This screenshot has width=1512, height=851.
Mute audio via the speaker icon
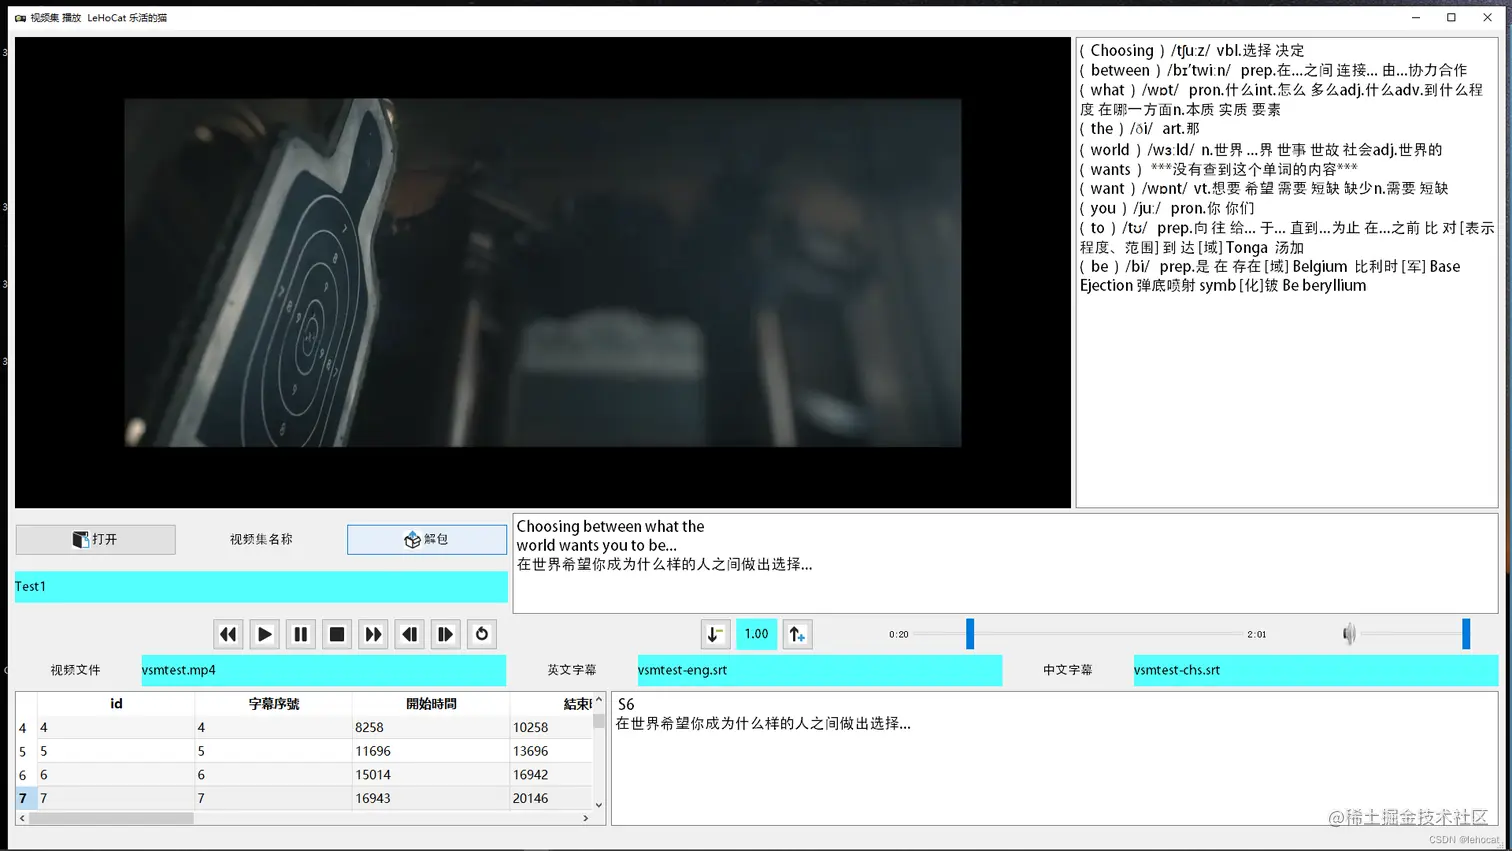(x=1349, y=634)
